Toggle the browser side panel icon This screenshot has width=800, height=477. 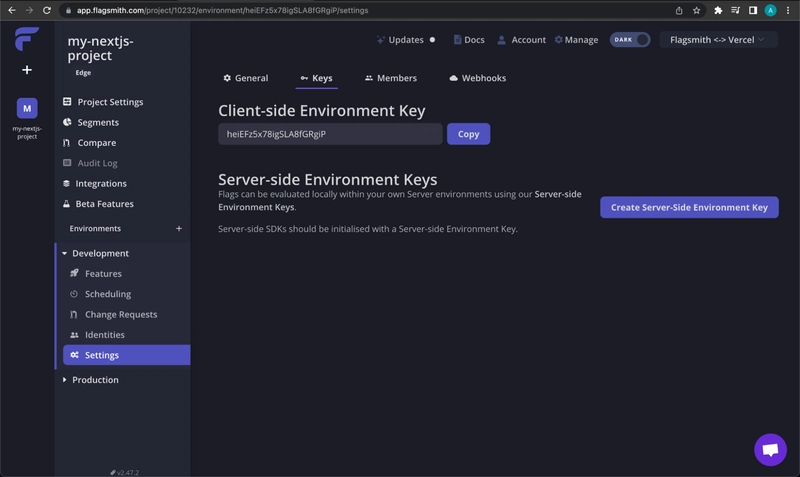tap(753, 10)
